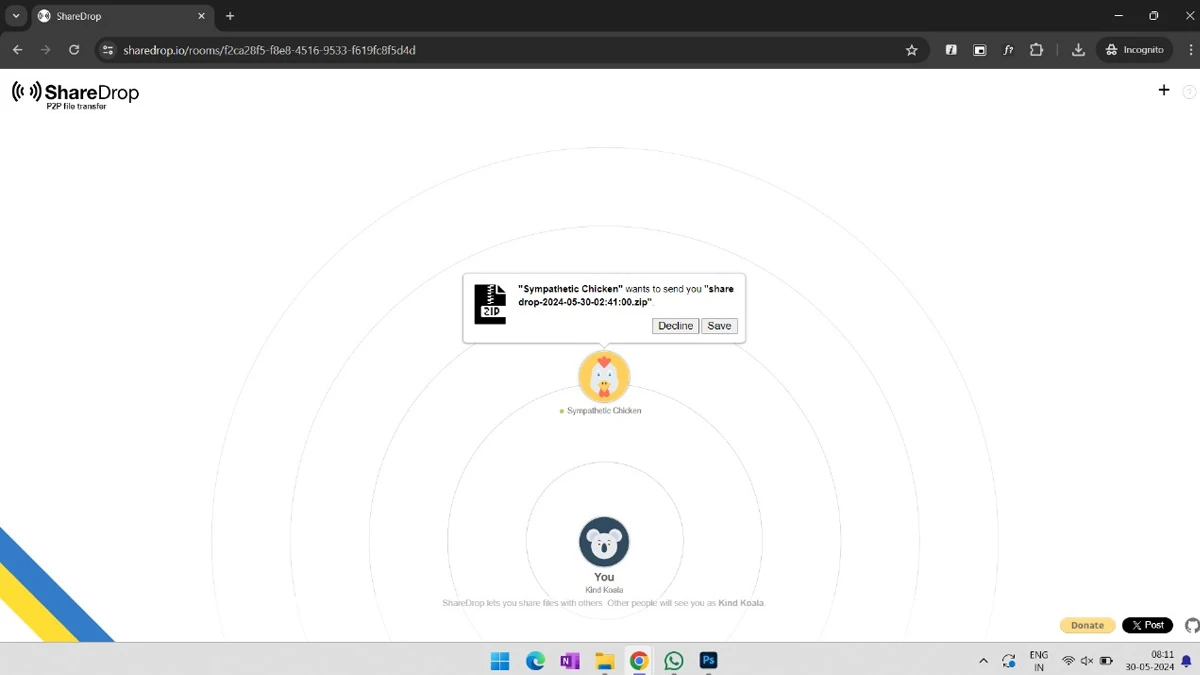Launch Microsoft Edge from the taskbar
Image resolution: width=1200 pixels, height=675 pixels.
pos(535,660)
